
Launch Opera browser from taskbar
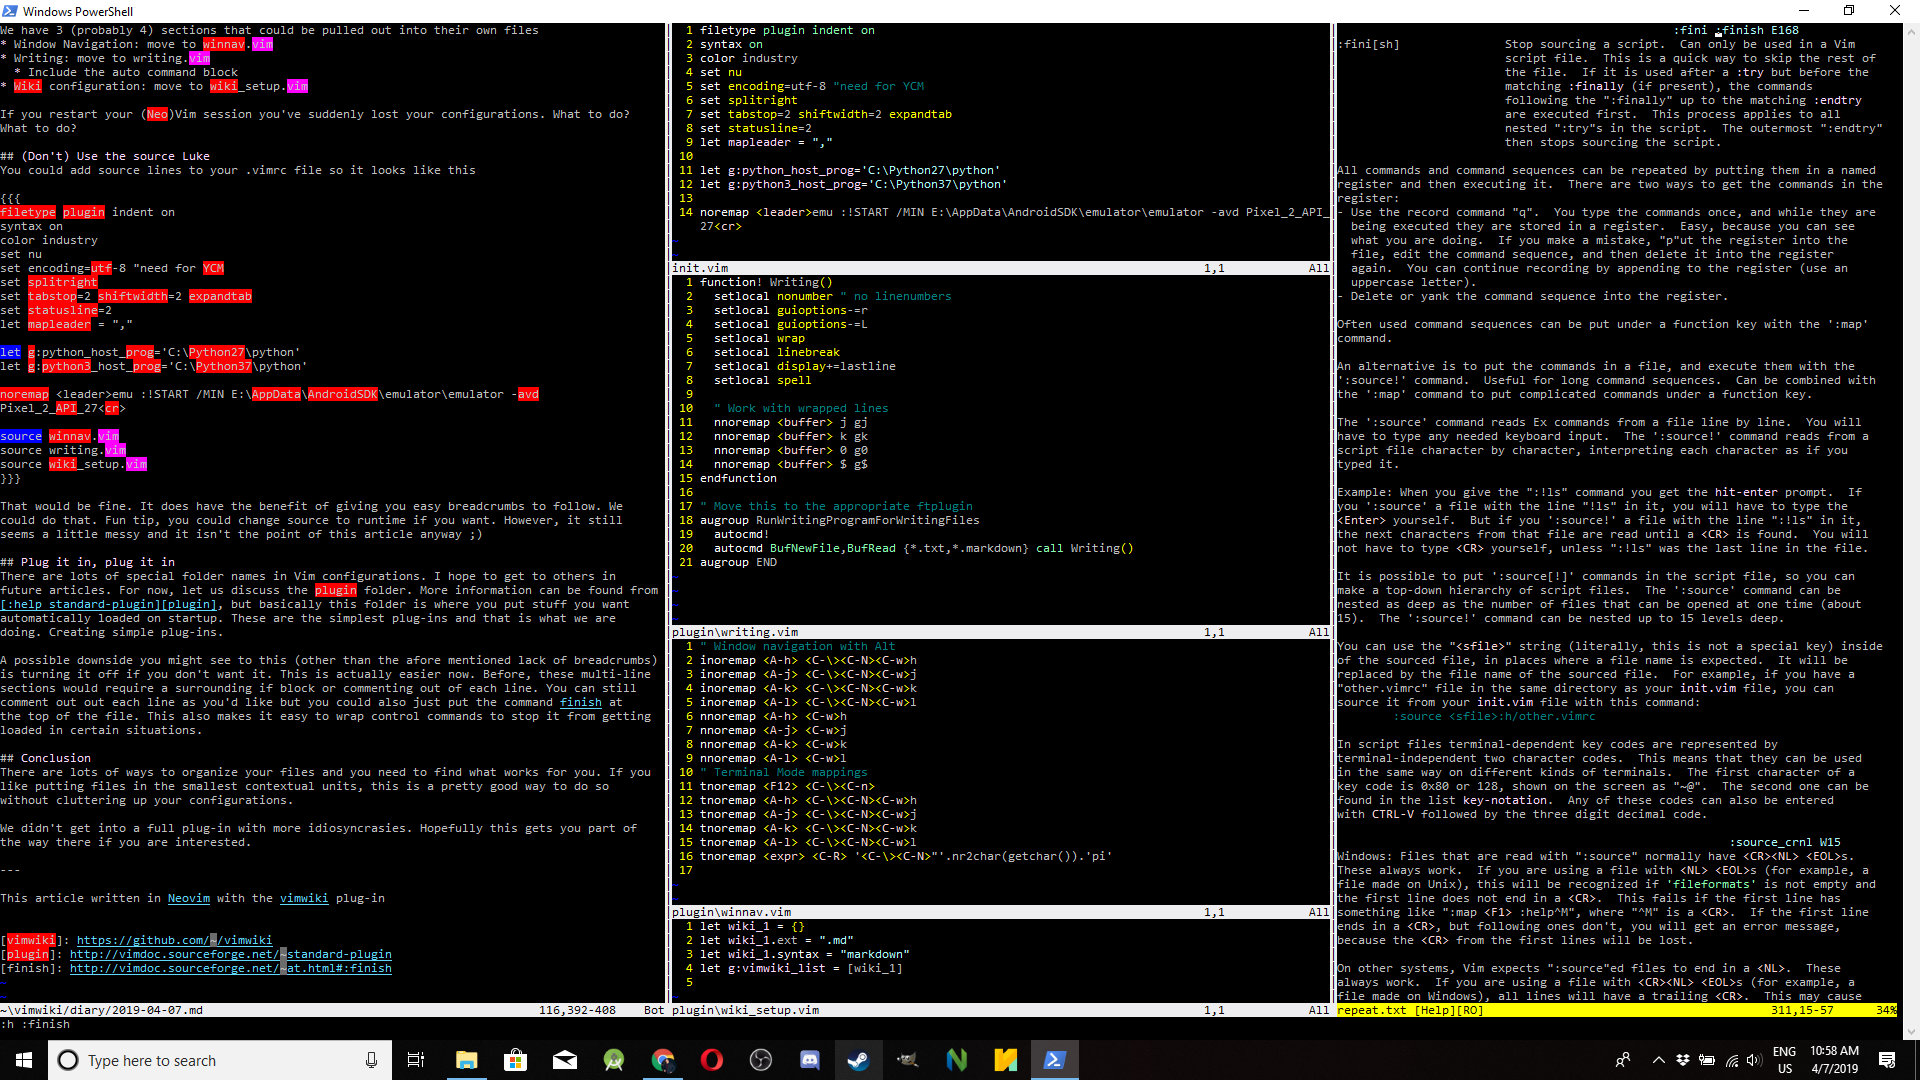tap(711, 1060)
